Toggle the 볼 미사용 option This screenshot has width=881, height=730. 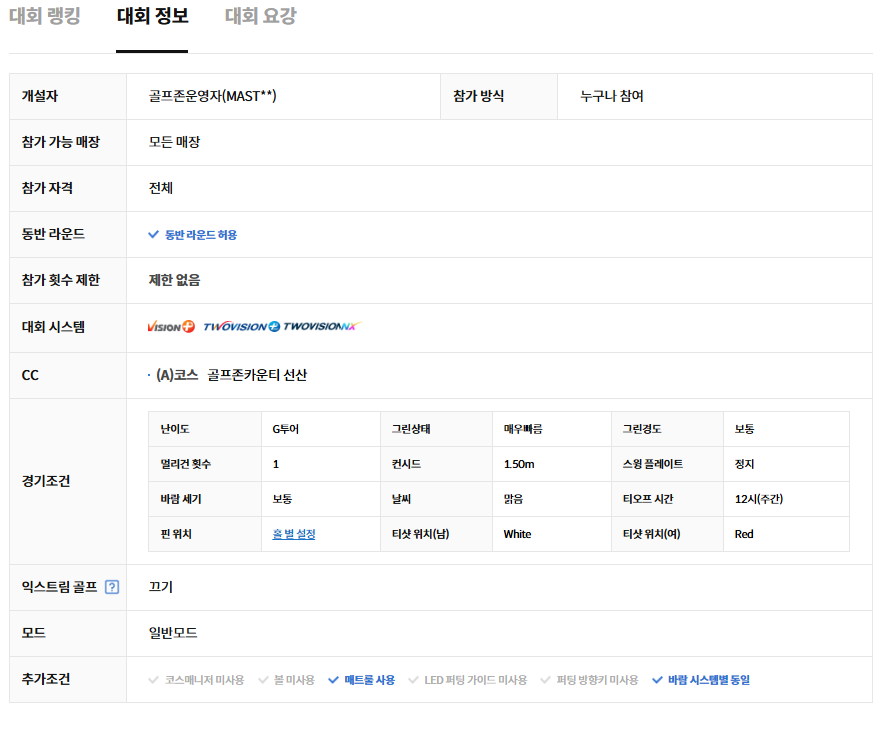(286, 680)
